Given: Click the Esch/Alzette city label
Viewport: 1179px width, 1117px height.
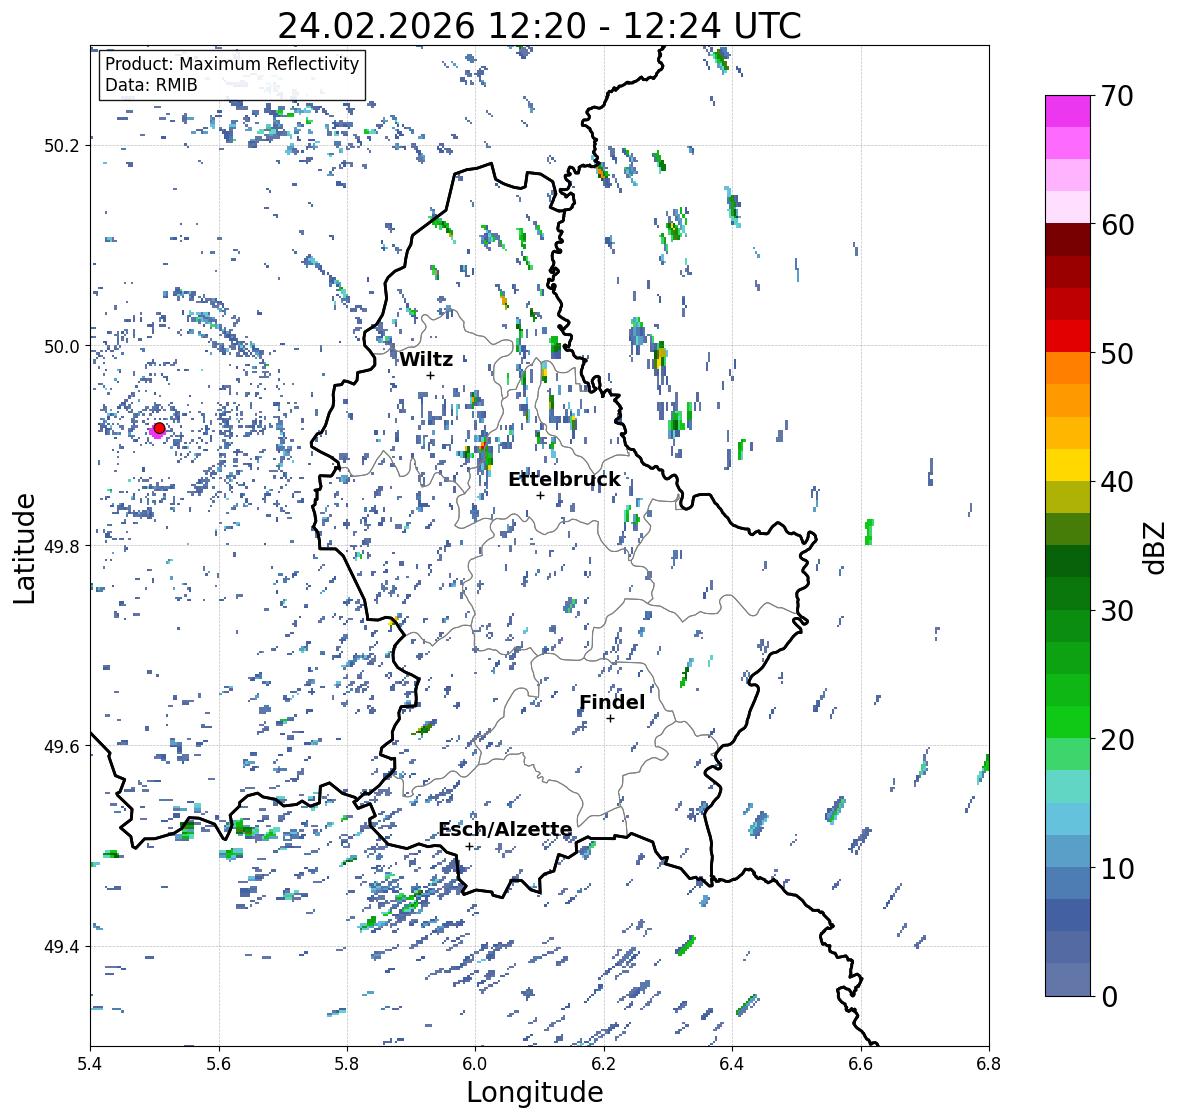Looking at the screenshot, I should pos(505,829).
